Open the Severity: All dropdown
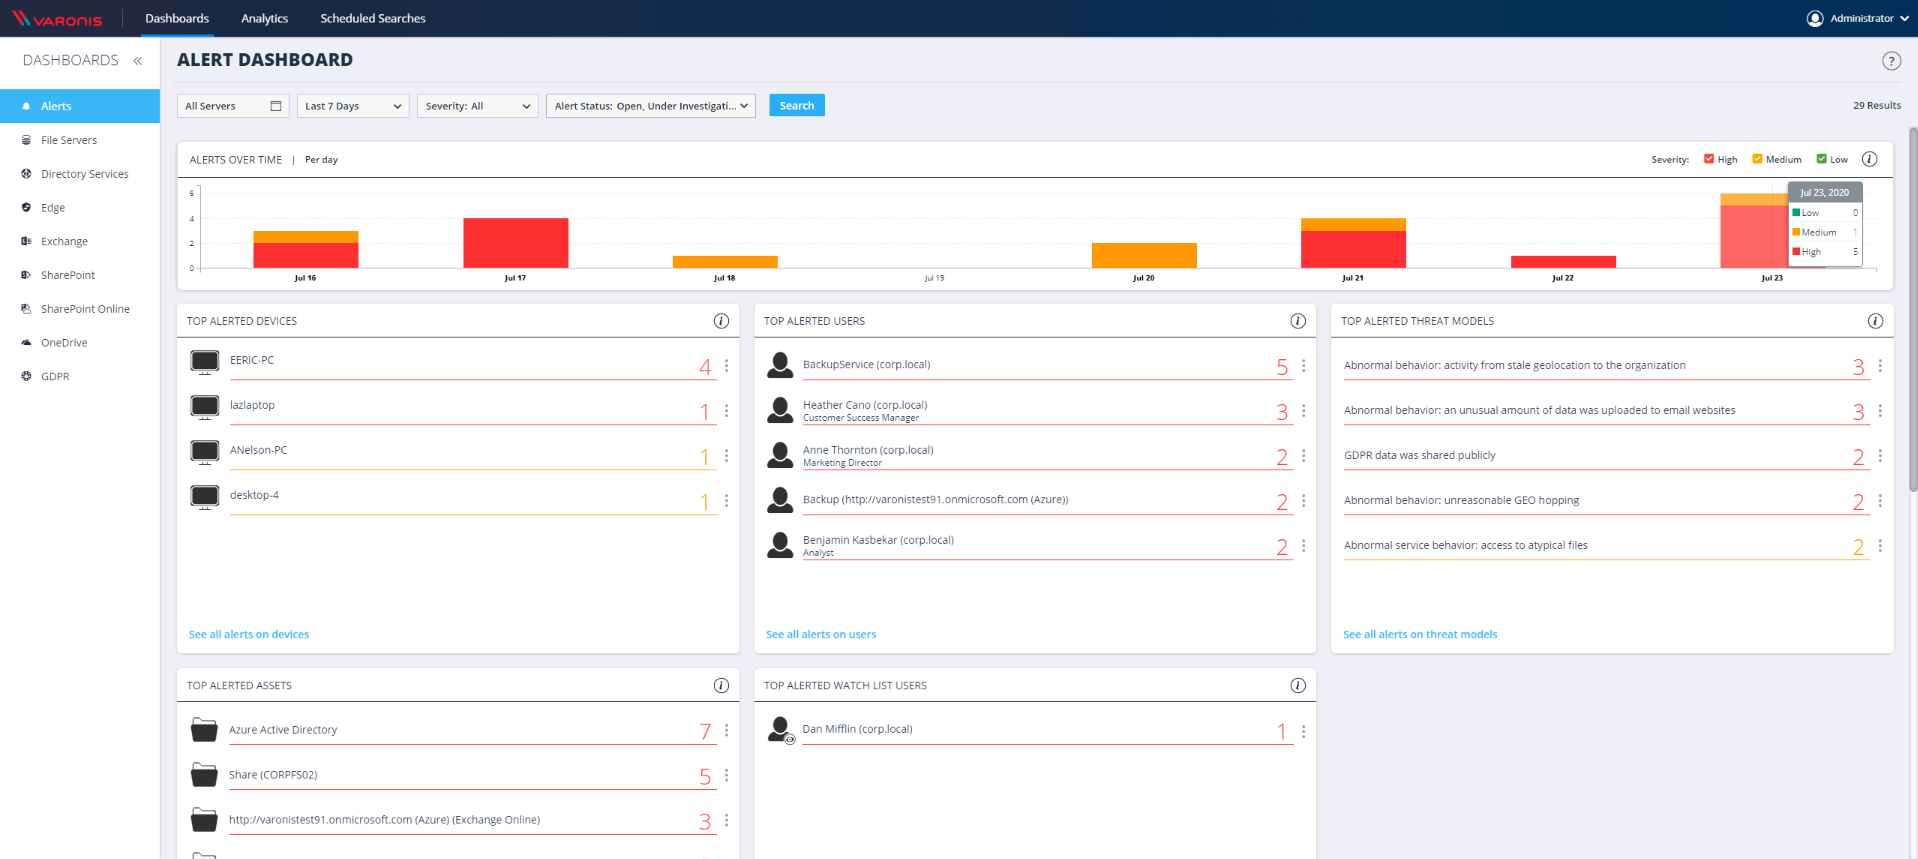The image size is (1918, 859). point(478,106)
